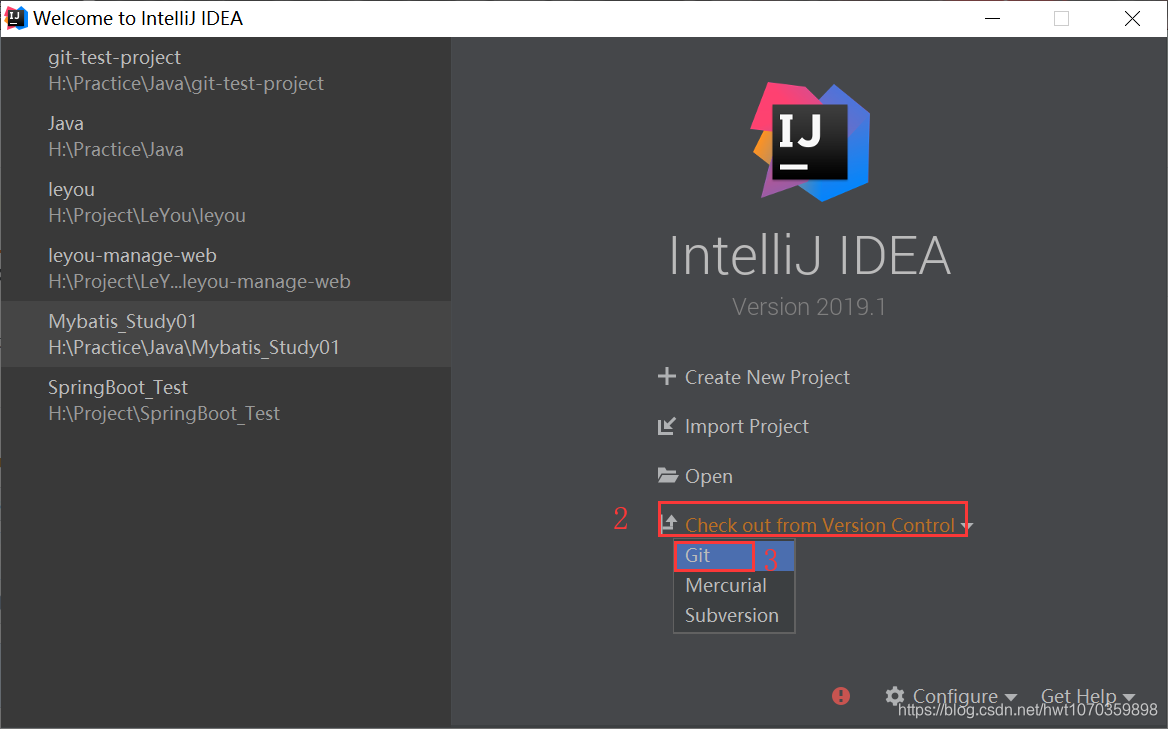Click the path H:\Practice\Java\Mybatis_Study01
1168x729 pixels.
[x=194, y=347]
